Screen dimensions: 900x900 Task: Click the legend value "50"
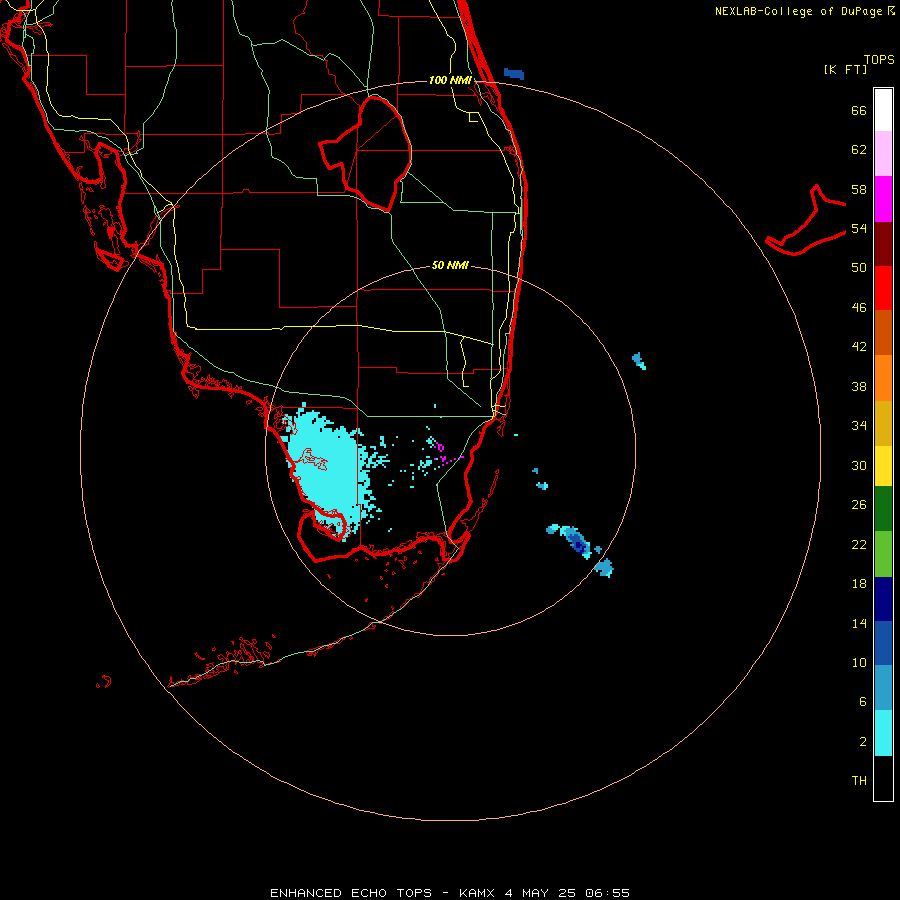pyautogui.click(x=859, y=268)
